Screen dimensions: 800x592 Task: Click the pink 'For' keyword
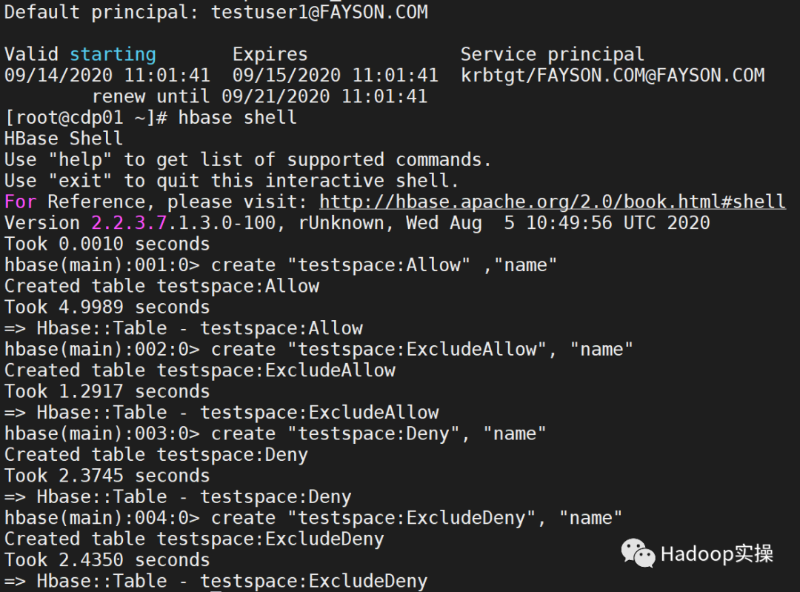click(20, 202)
